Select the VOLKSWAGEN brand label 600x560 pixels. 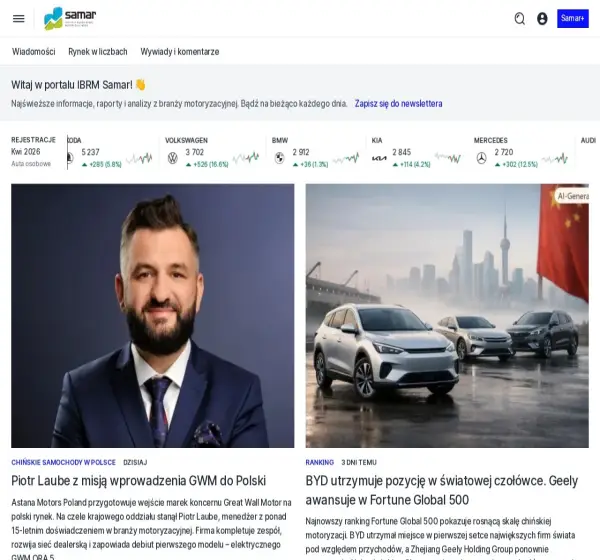pyautogui.click(x=186, y=140)
